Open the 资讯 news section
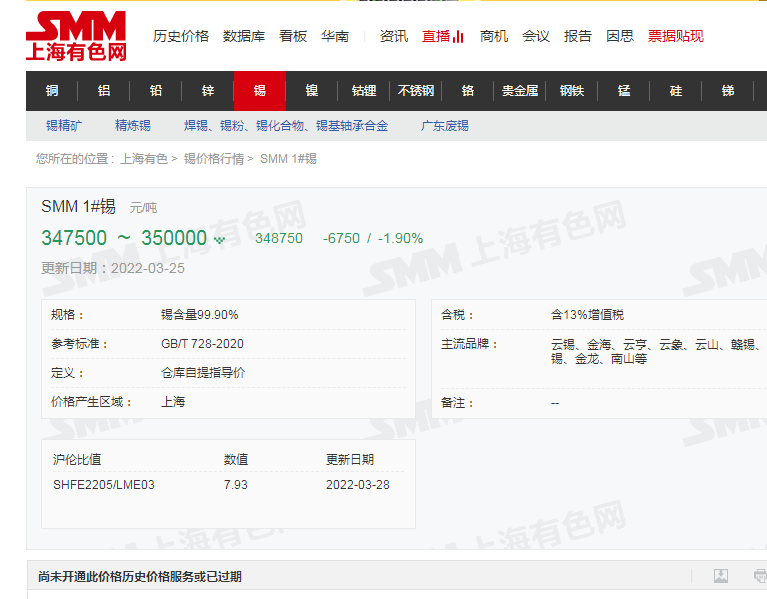Screen dimensions: 767x599 [394, 36]
